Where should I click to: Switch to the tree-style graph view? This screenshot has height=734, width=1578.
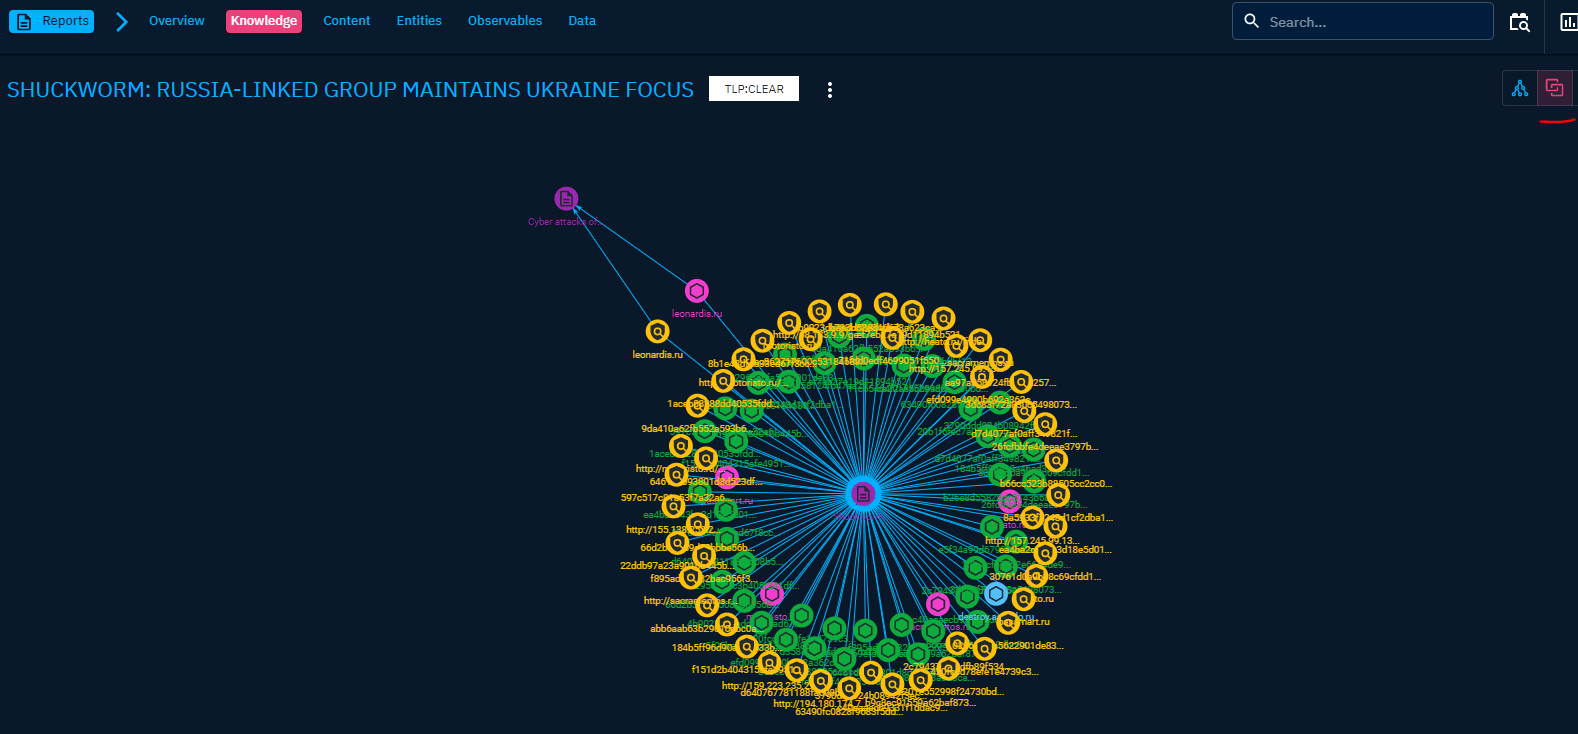pos(1520,88)
